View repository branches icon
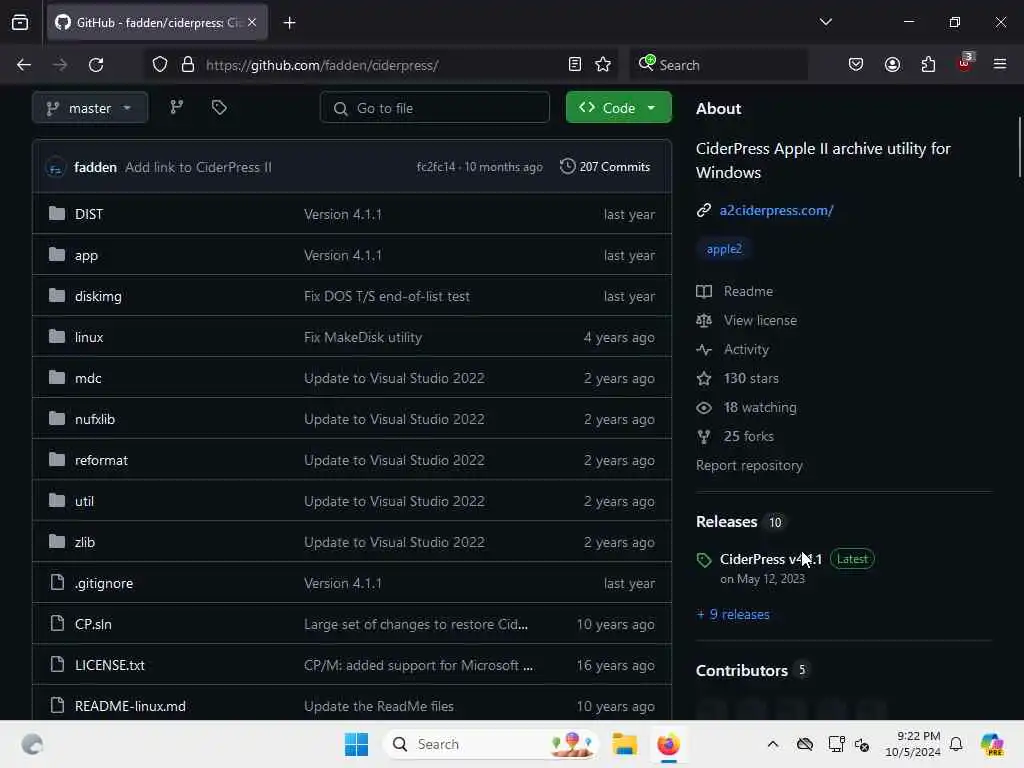Viewport: 1024px width, 768px height. tap(176, 108)
